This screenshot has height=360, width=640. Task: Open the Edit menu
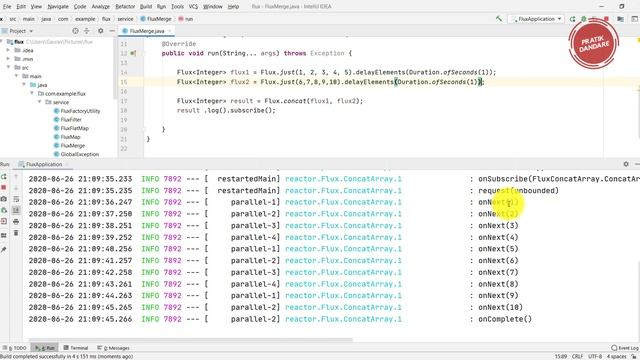(x=21, y=7)
